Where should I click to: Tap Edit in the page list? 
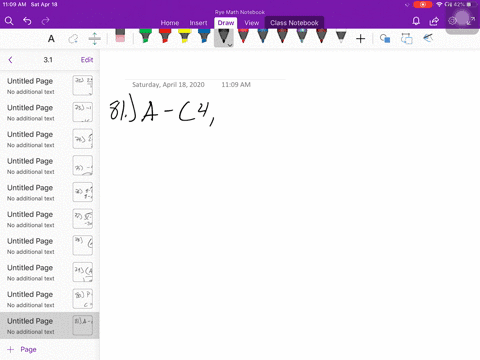[x=87, y=60]
